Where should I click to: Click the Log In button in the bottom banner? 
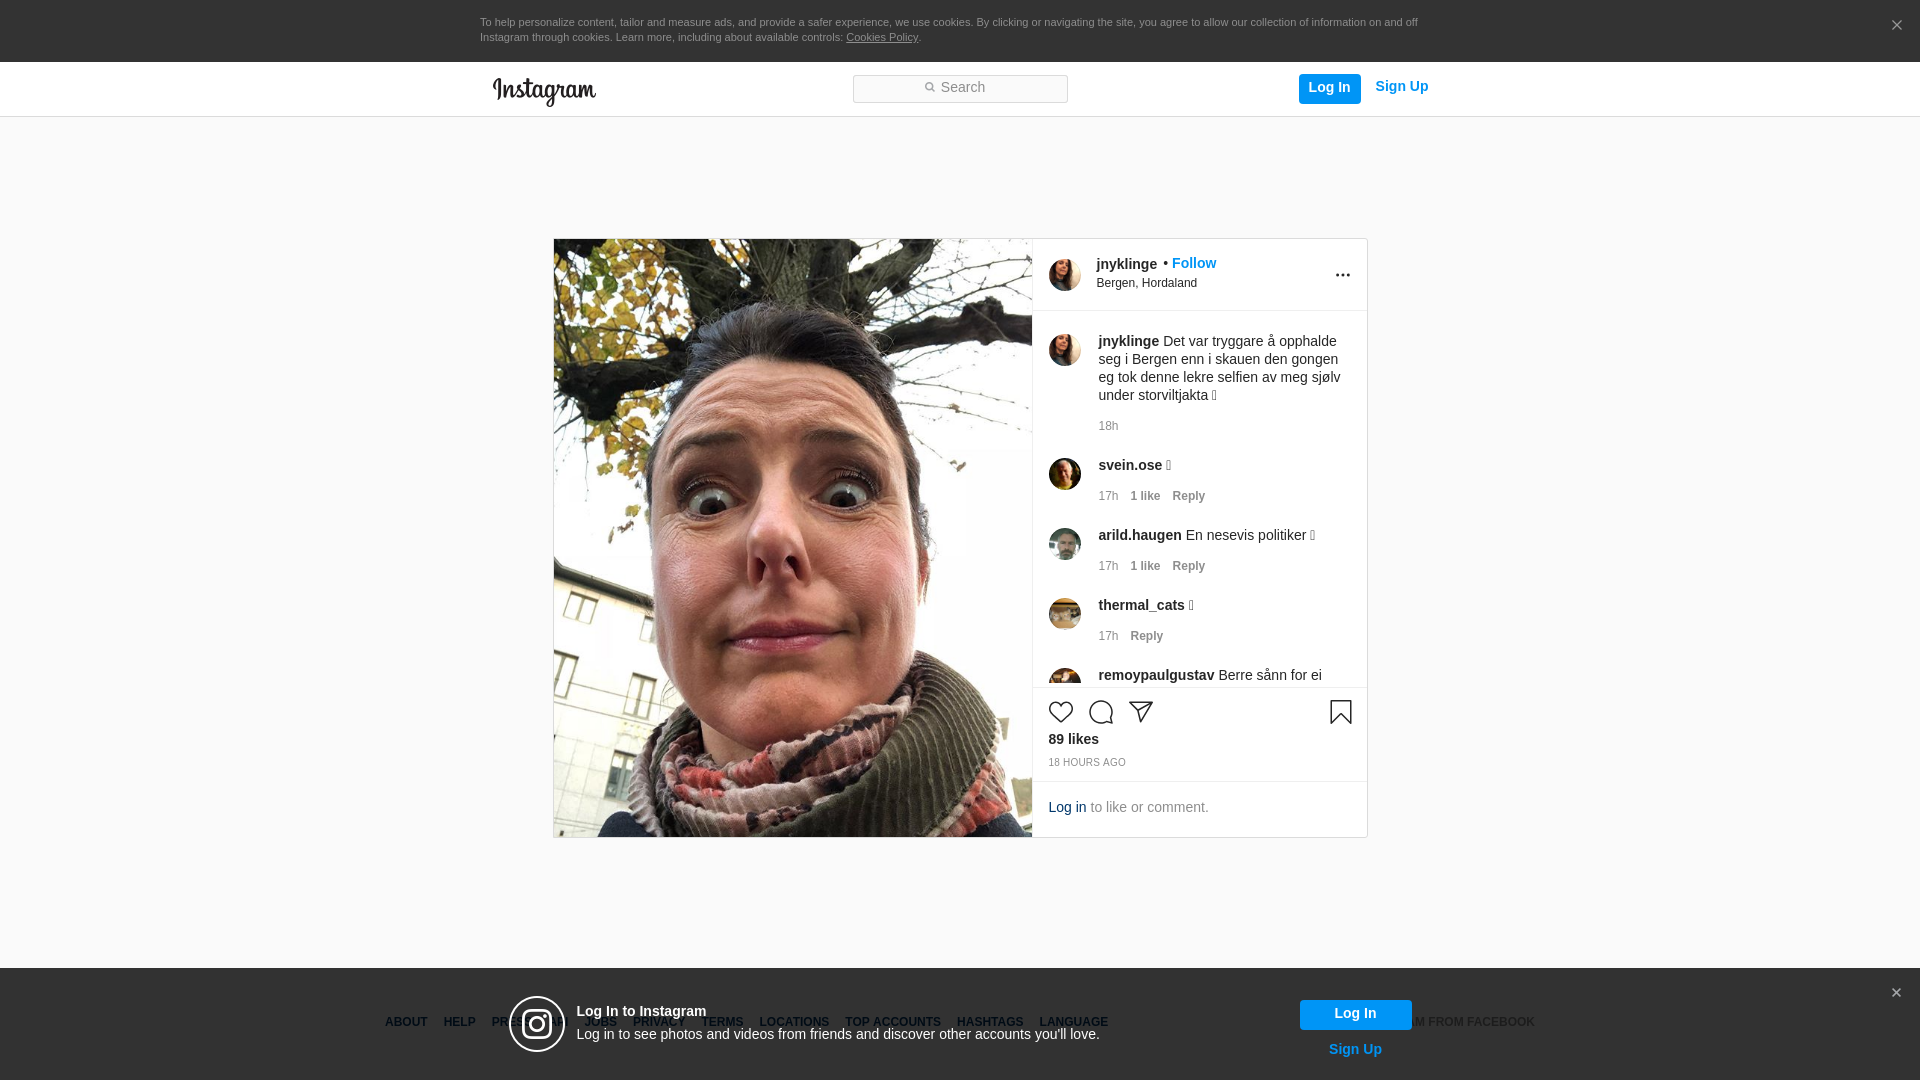1355,1014
